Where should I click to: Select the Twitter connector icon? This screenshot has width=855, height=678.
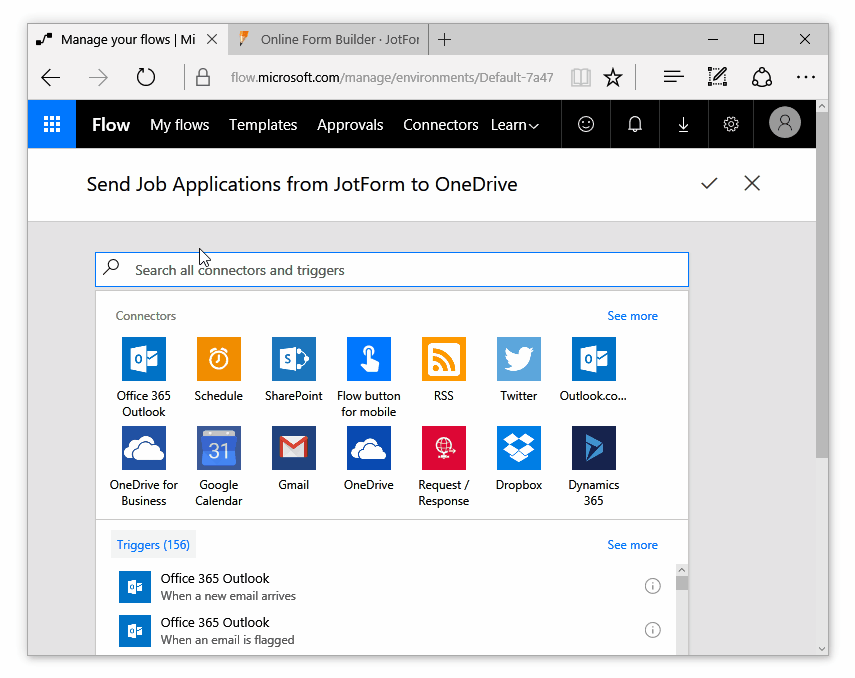tap(518, 359)
